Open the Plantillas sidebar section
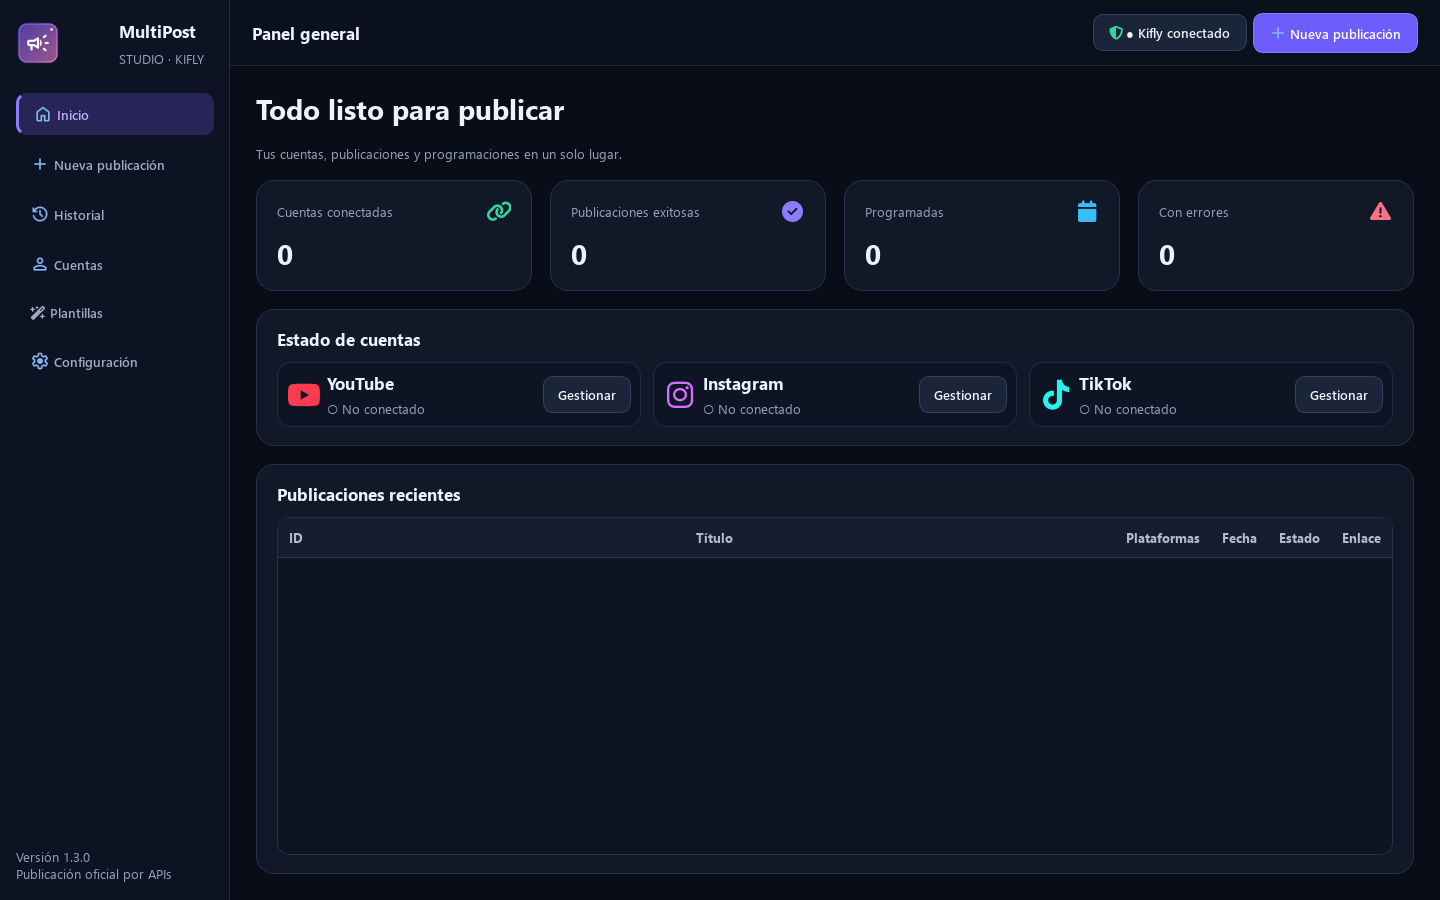Image resolution: width=1440 pixels, height=900 pixels. [115, 313]
